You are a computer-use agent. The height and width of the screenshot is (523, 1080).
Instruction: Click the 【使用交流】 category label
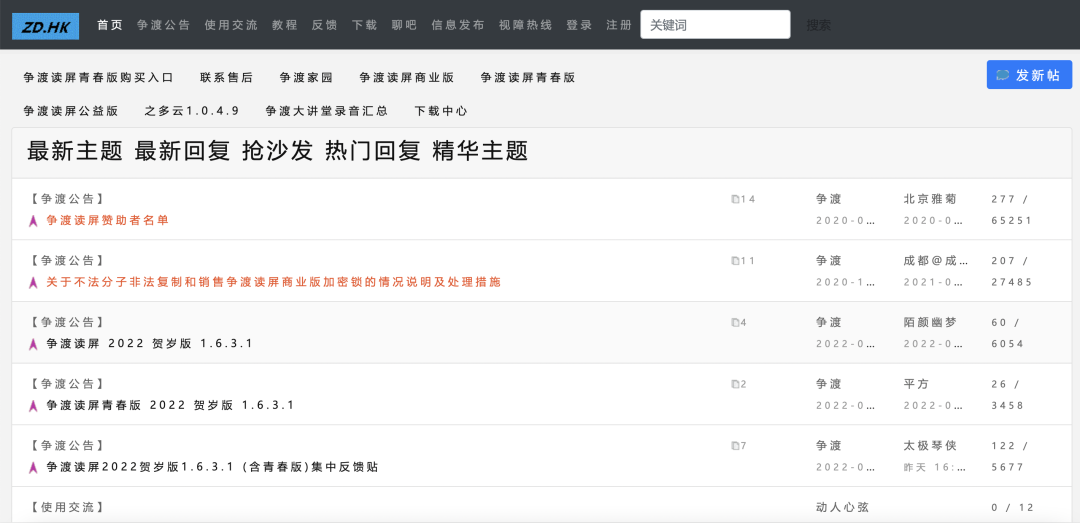click(x=66, y=508)
